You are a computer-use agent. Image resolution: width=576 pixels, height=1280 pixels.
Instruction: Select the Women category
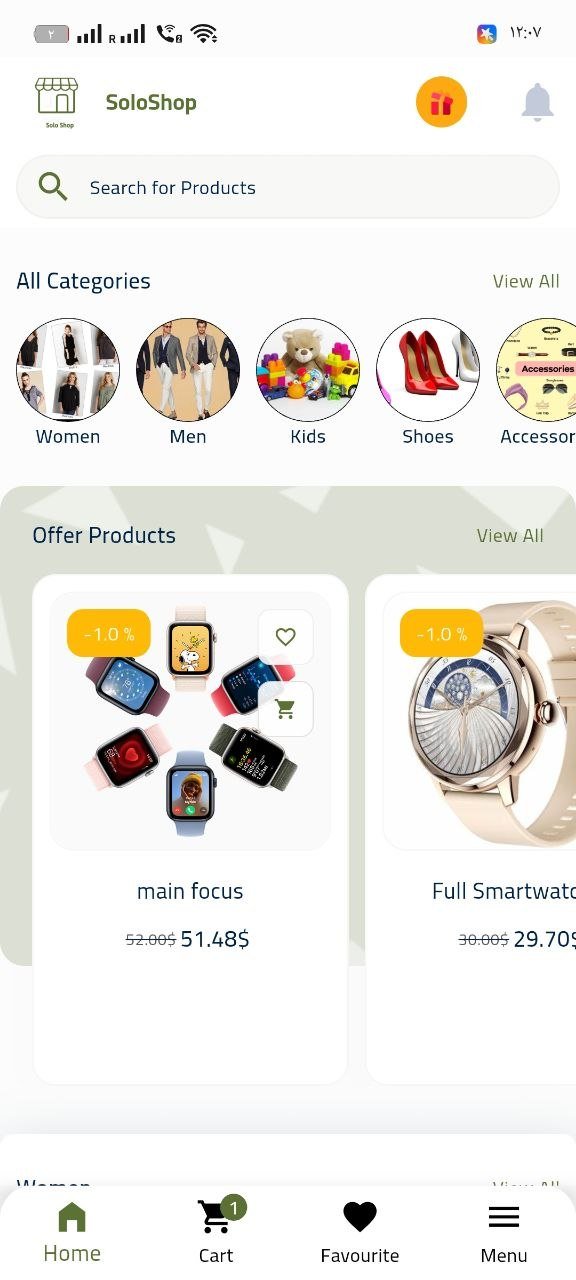[x=68, y=382]
